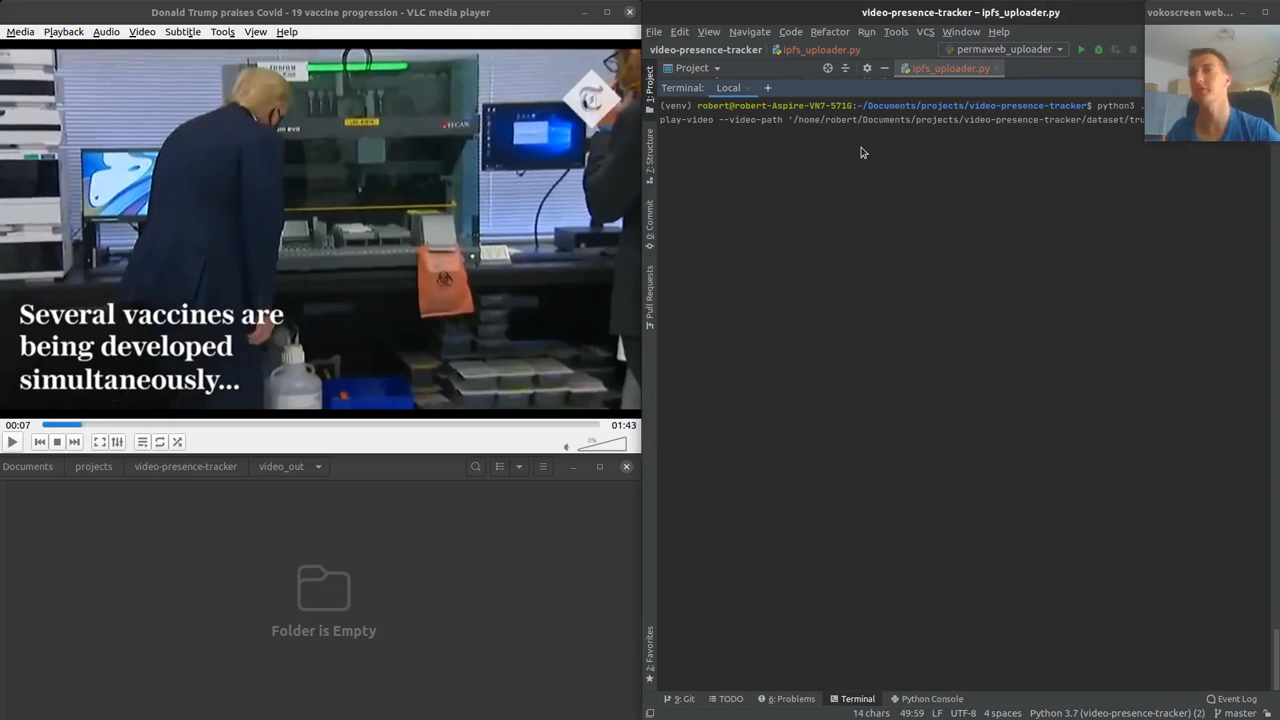Viewport: 1280px width, 720px height.
Task: Click the VLC elapsed time 00:07
Action: tap(18, 425)
